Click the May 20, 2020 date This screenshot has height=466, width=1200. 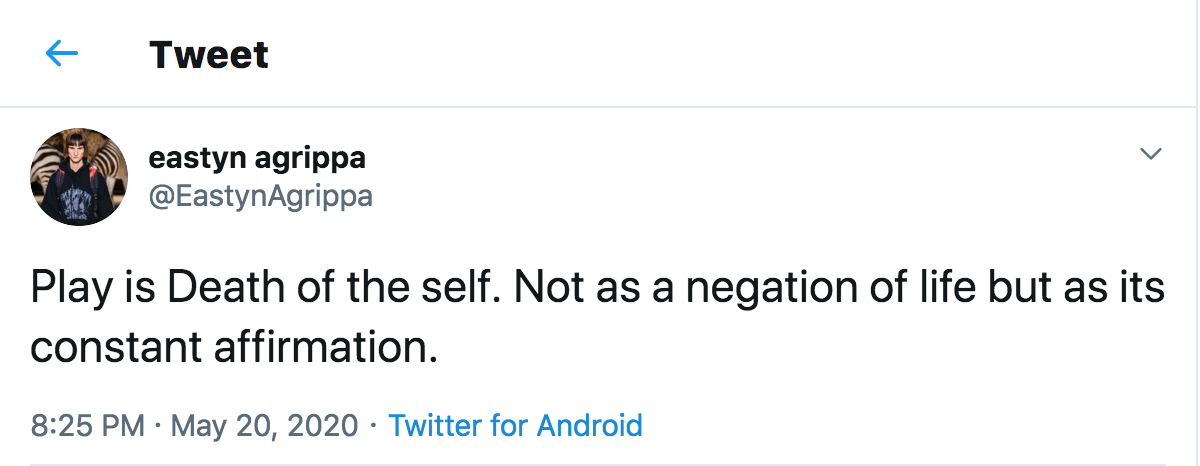point(264,425)
